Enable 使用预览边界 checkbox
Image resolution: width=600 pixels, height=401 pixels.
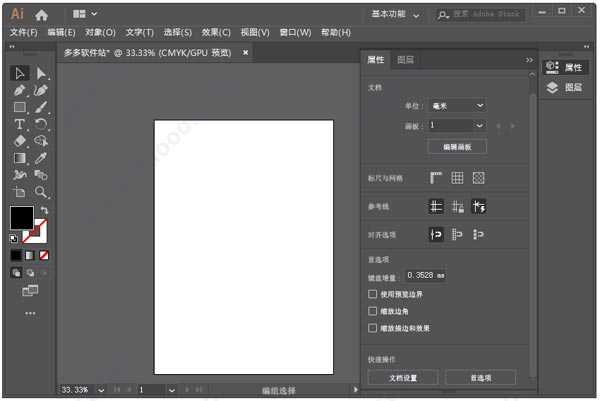[373, 295]
